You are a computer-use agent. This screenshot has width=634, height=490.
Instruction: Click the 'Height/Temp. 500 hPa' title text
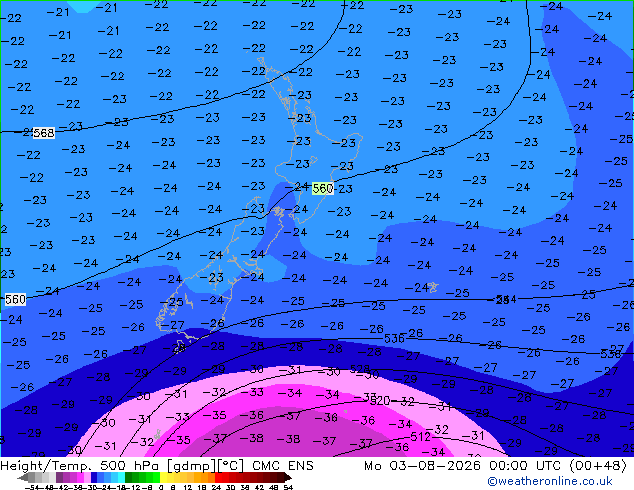click(81, 466)
